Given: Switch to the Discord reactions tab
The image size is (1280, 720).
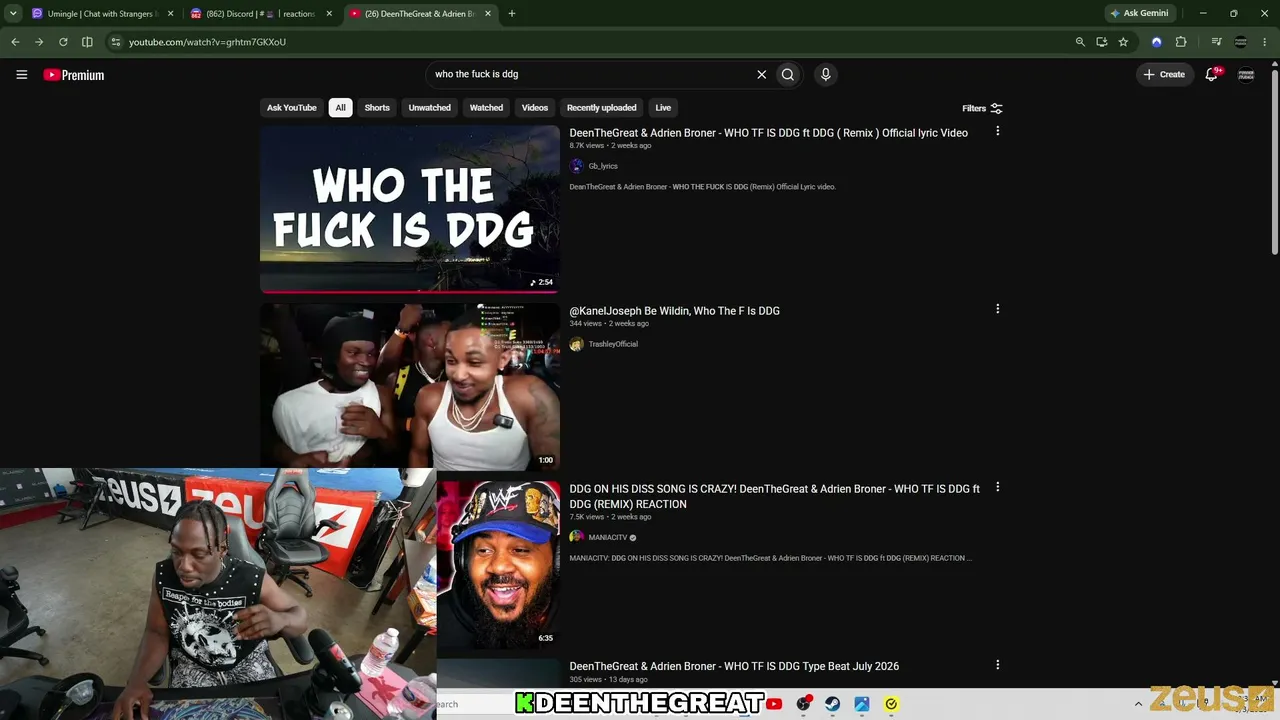Looking at the screenshot, I should click(x=260, y=14).
